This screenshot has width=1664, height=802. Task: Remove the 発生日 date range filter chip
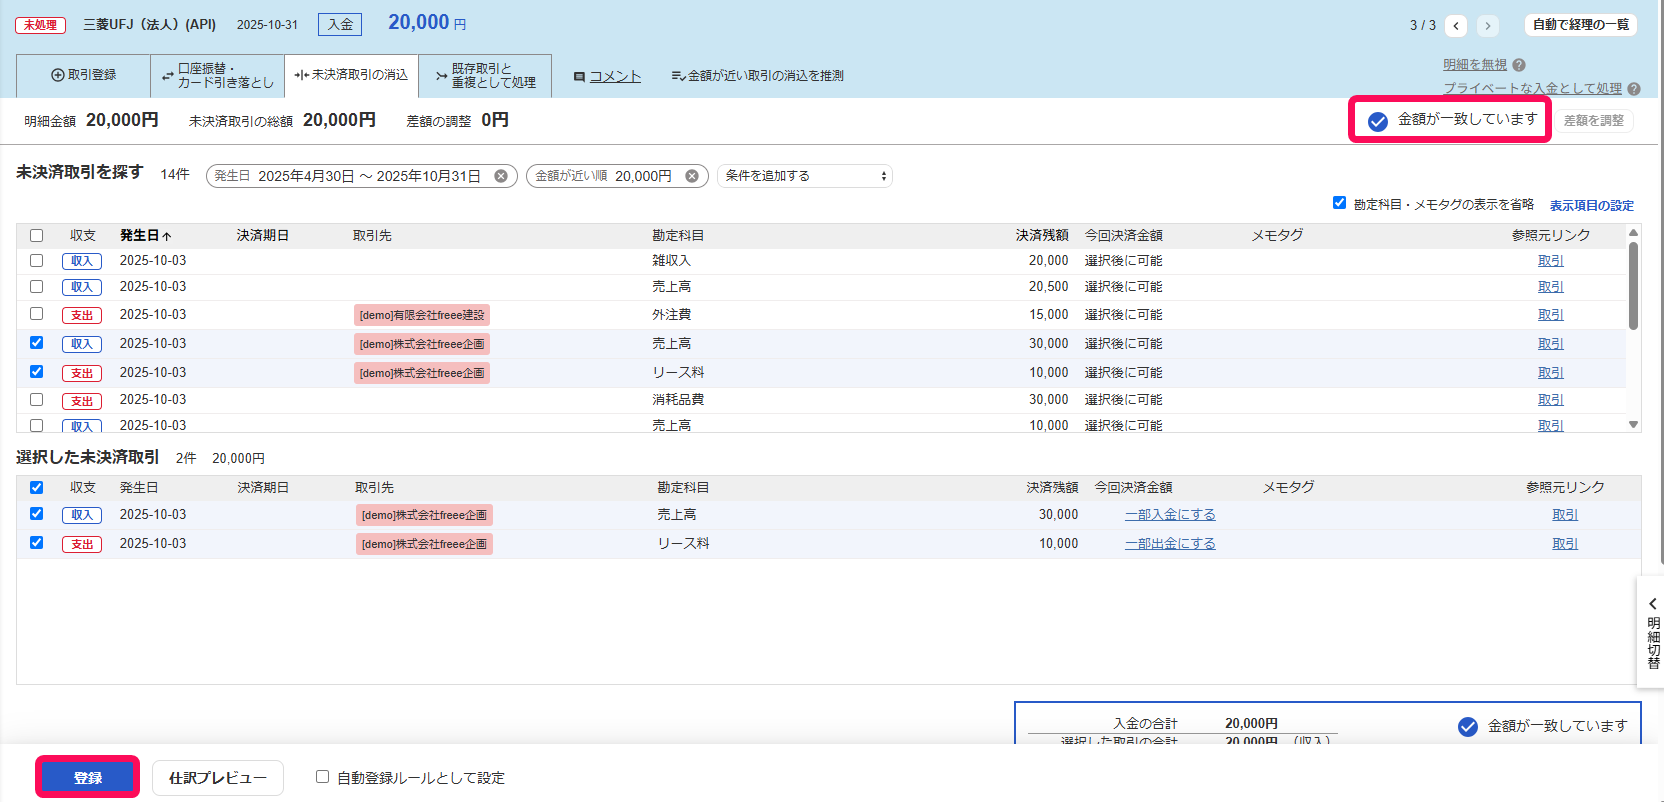pyautogui.click(x=501, y=176)
